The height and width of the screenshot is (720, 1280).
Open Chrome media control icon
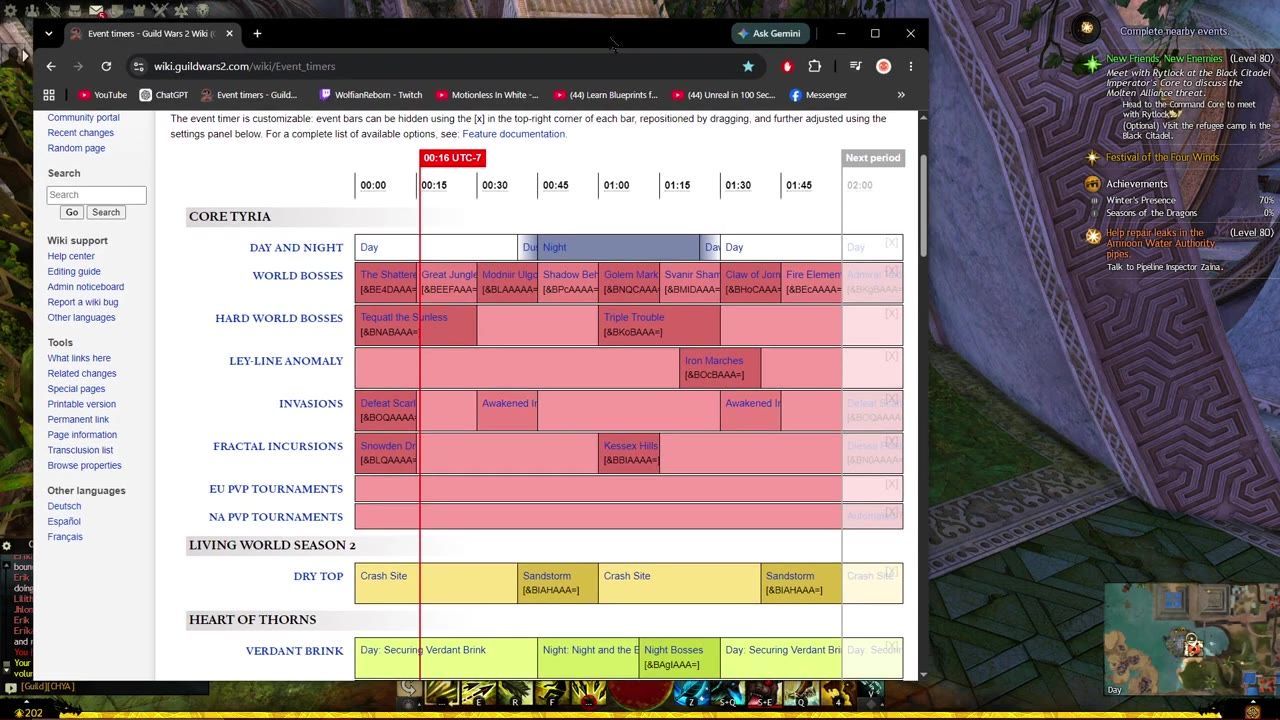pyautogui.click(x=855, y=66)
